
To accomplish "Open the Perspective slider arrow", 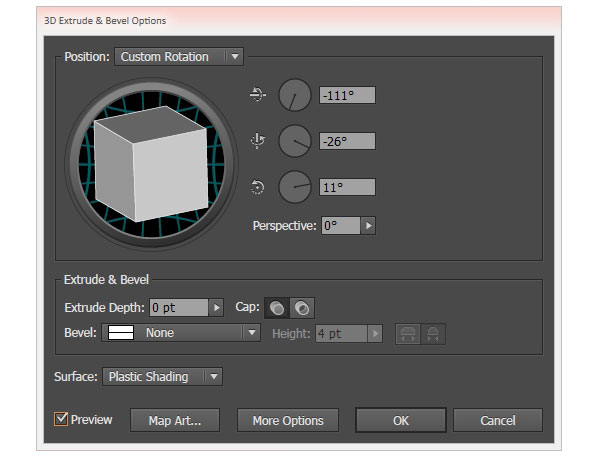I will (x=368, y=226).
